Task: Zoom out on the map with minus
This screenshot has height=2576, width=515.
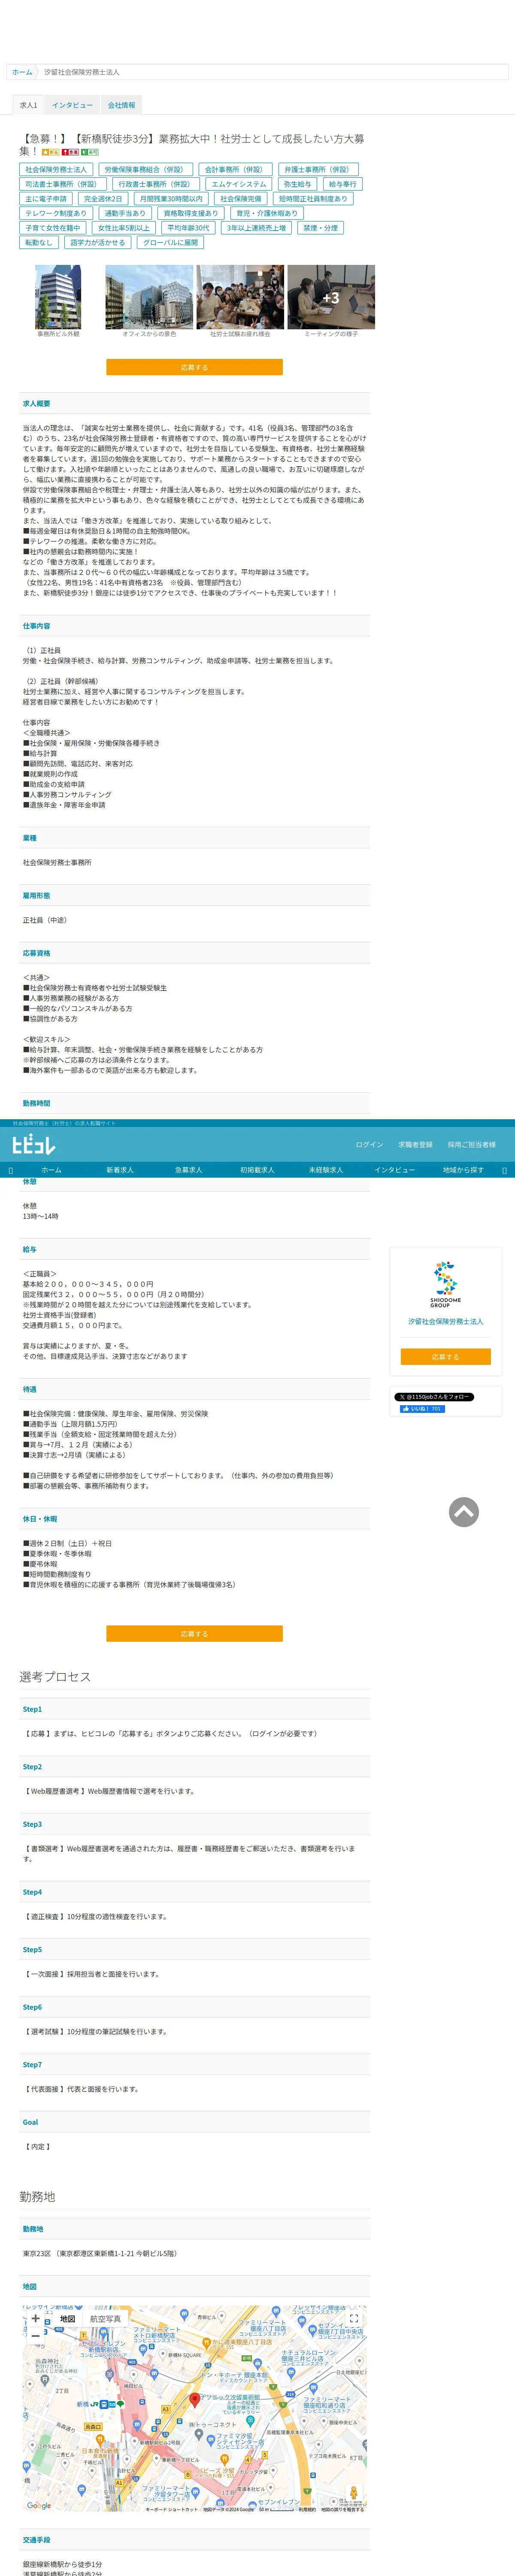Action: pyautogui.click(x=35, y=2335)
